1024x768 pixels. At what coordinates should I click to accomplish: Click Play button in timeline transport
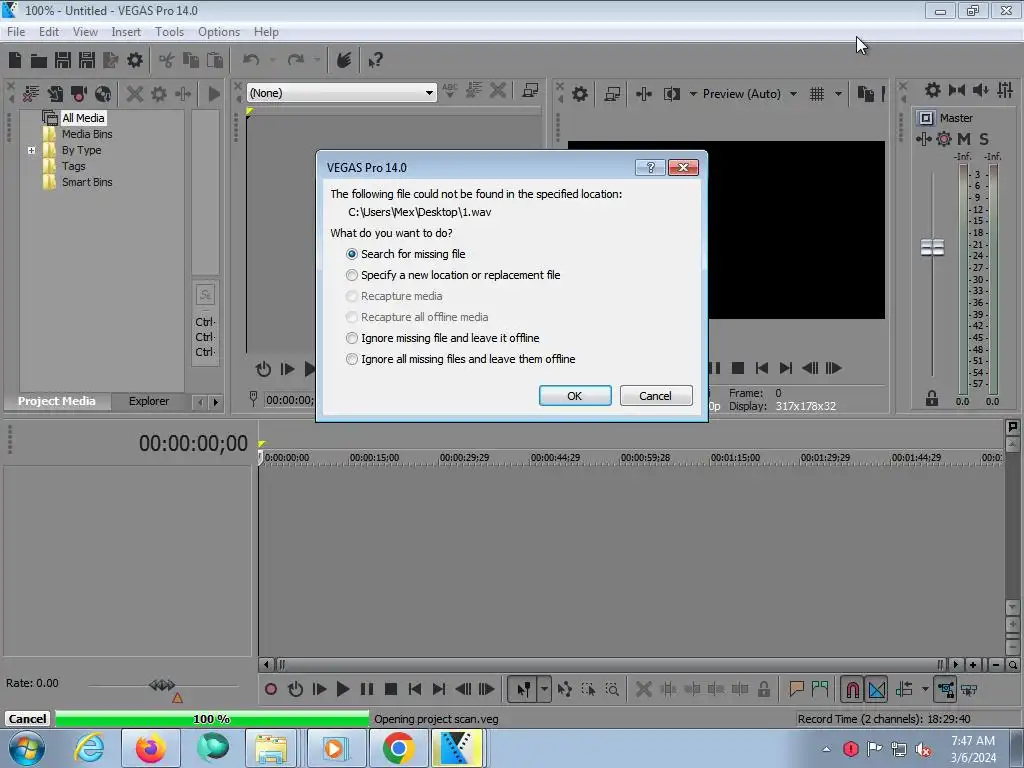coord(342,689)
